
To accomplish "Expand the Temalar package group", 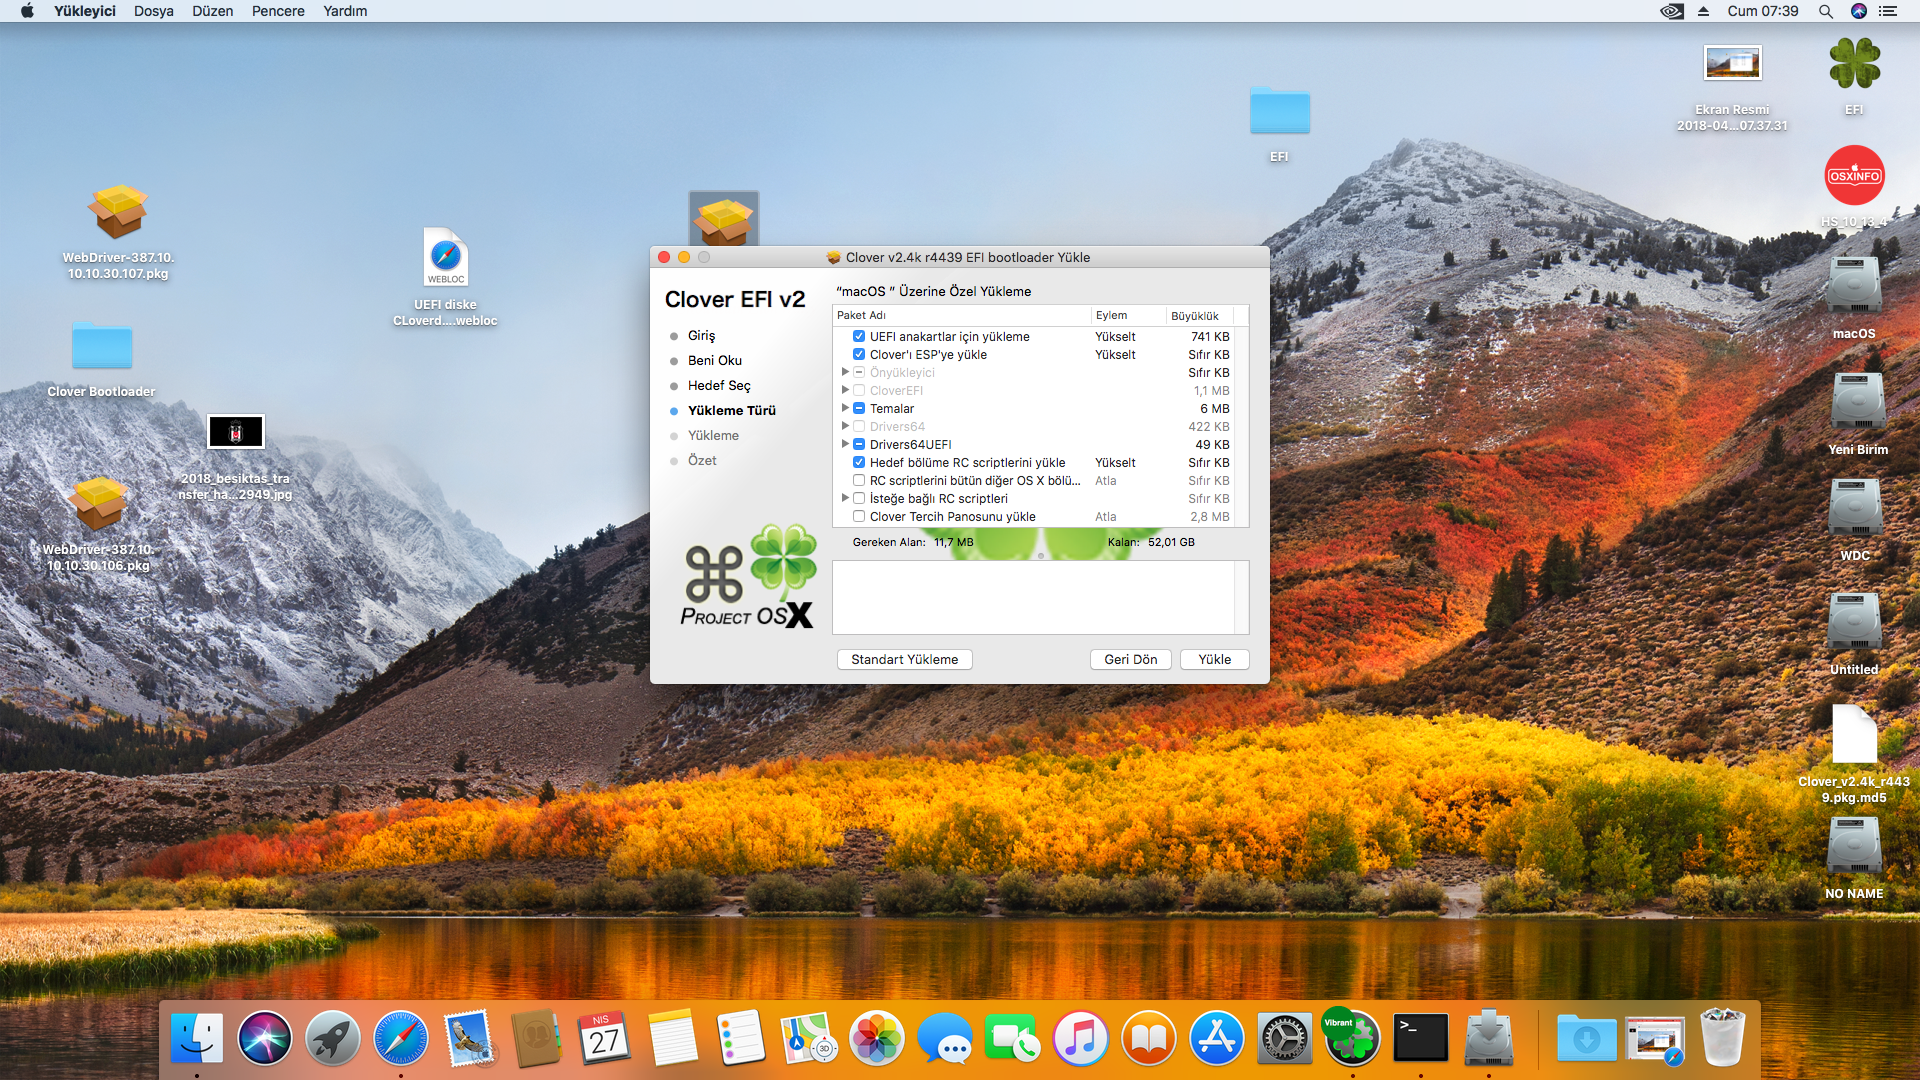I will (x=845, y=408).
